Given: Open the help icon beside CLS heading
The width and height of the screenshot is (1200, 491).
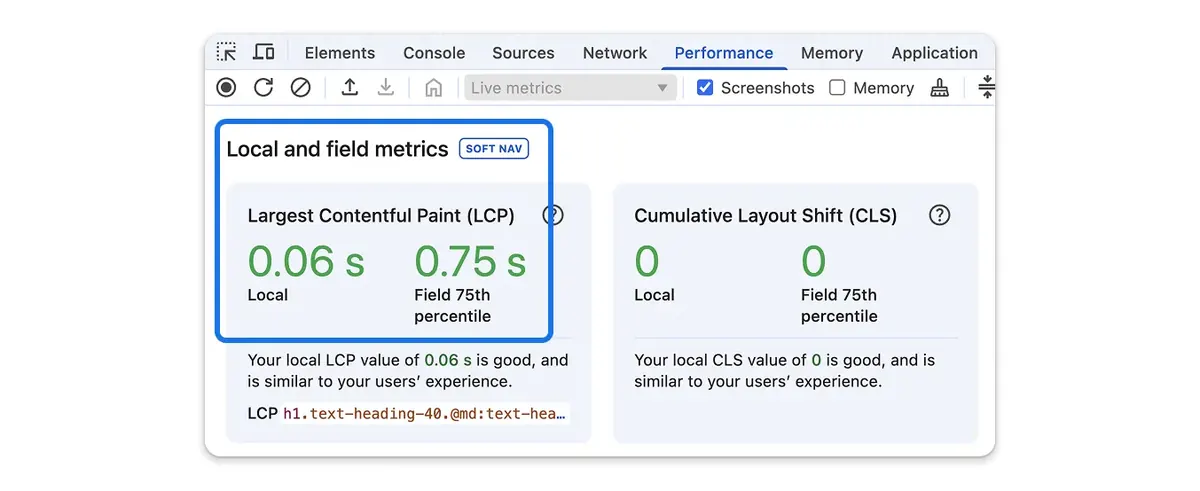Looking at the screenshot, I should [939, 215].
